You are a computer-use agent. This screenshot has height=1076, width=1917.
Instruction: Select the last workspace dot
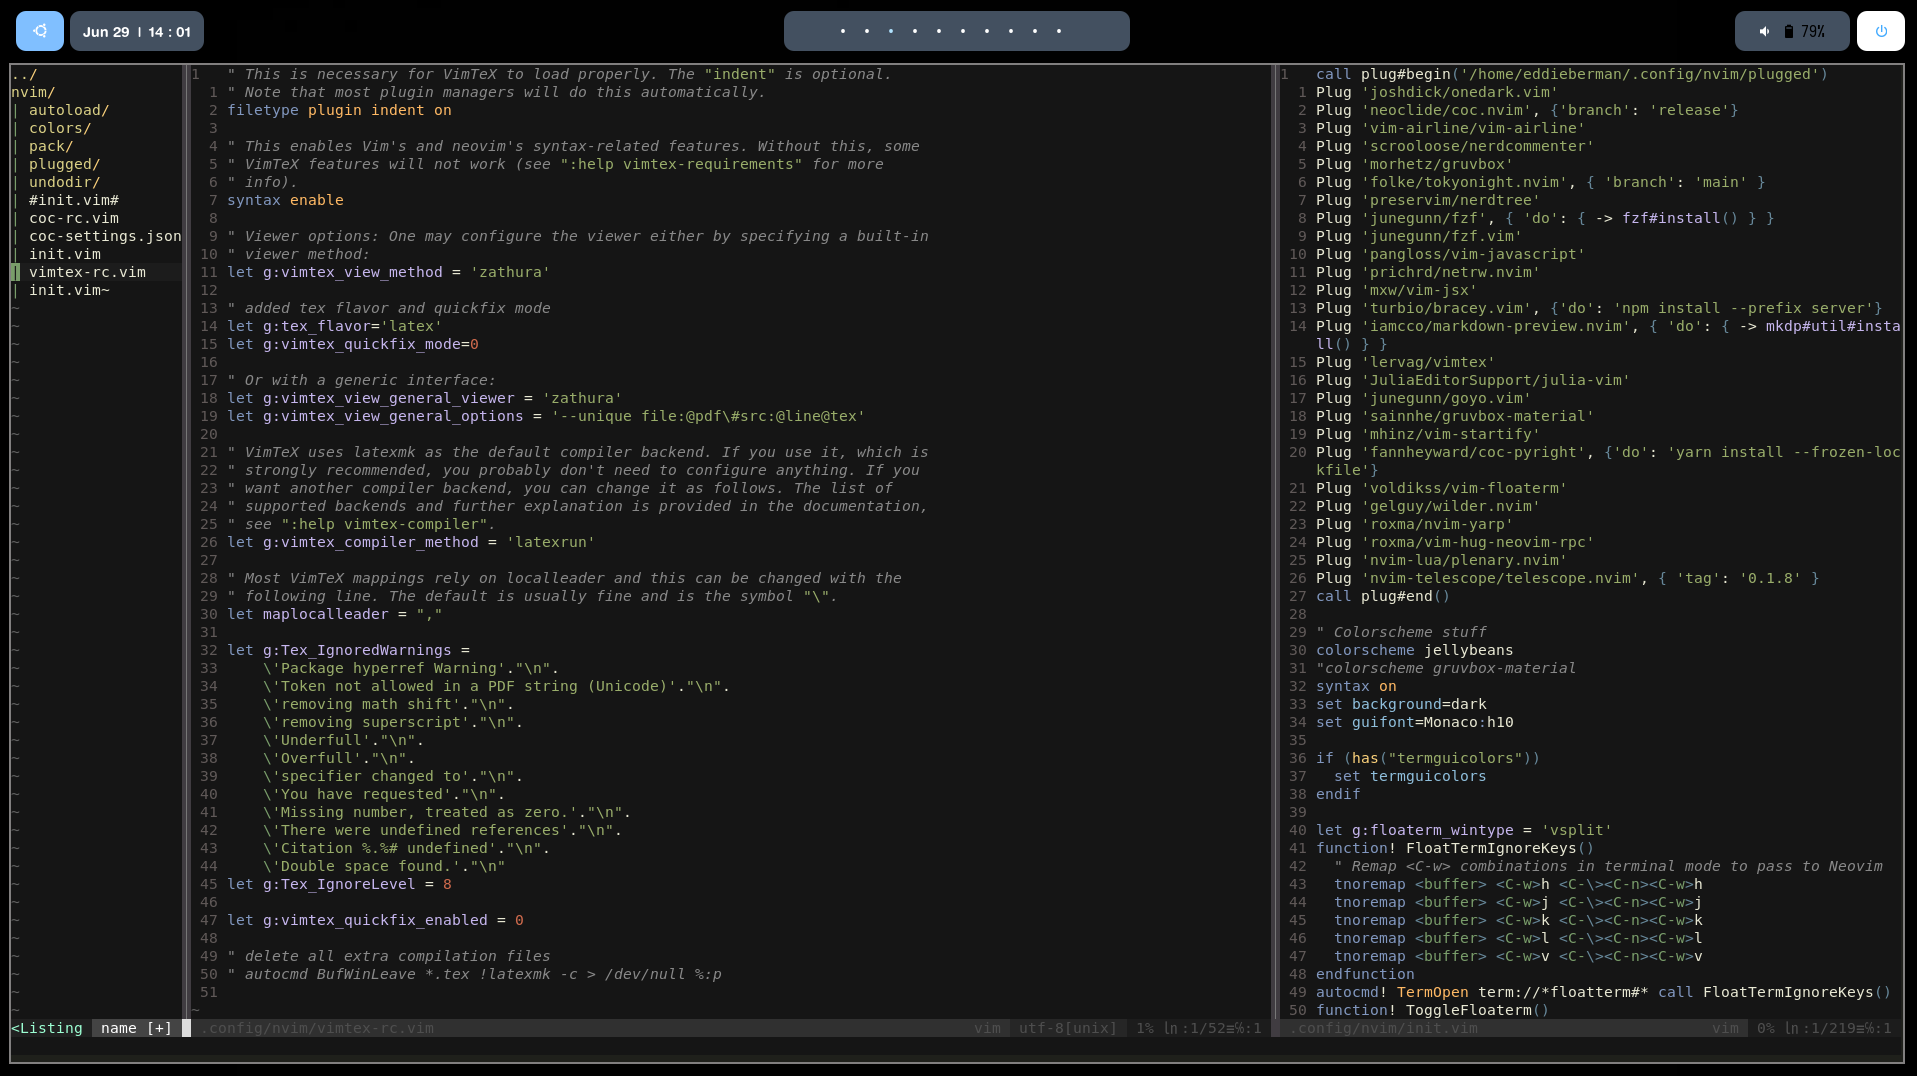coord(1059,31)
